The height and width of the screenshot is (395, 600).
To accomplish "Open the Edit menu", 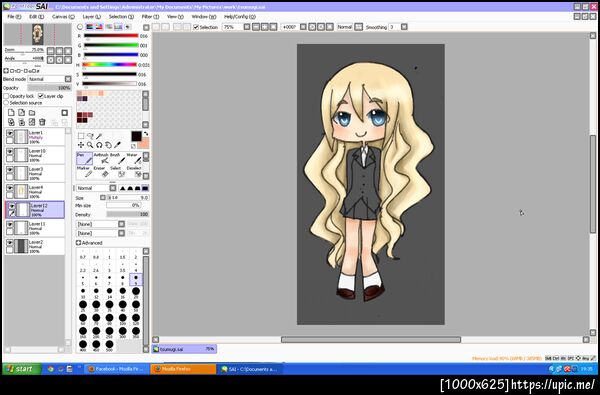I will point(37,17).
